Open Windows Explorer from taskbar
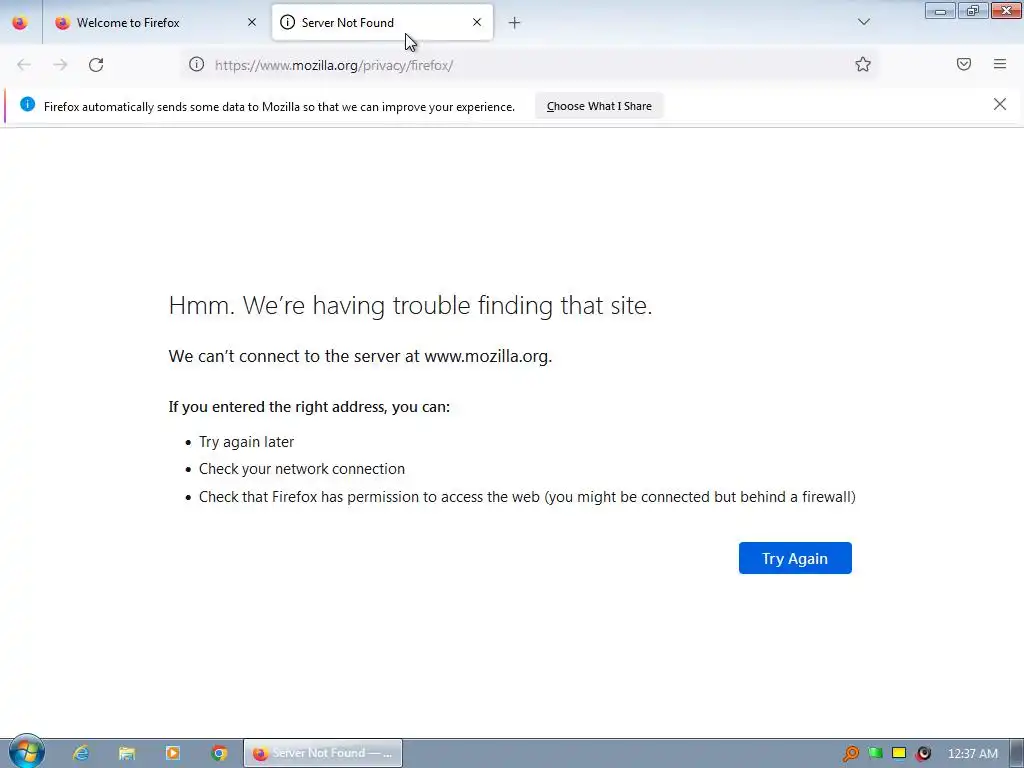Screen dimensions: 1024x768 coord(127,753)
